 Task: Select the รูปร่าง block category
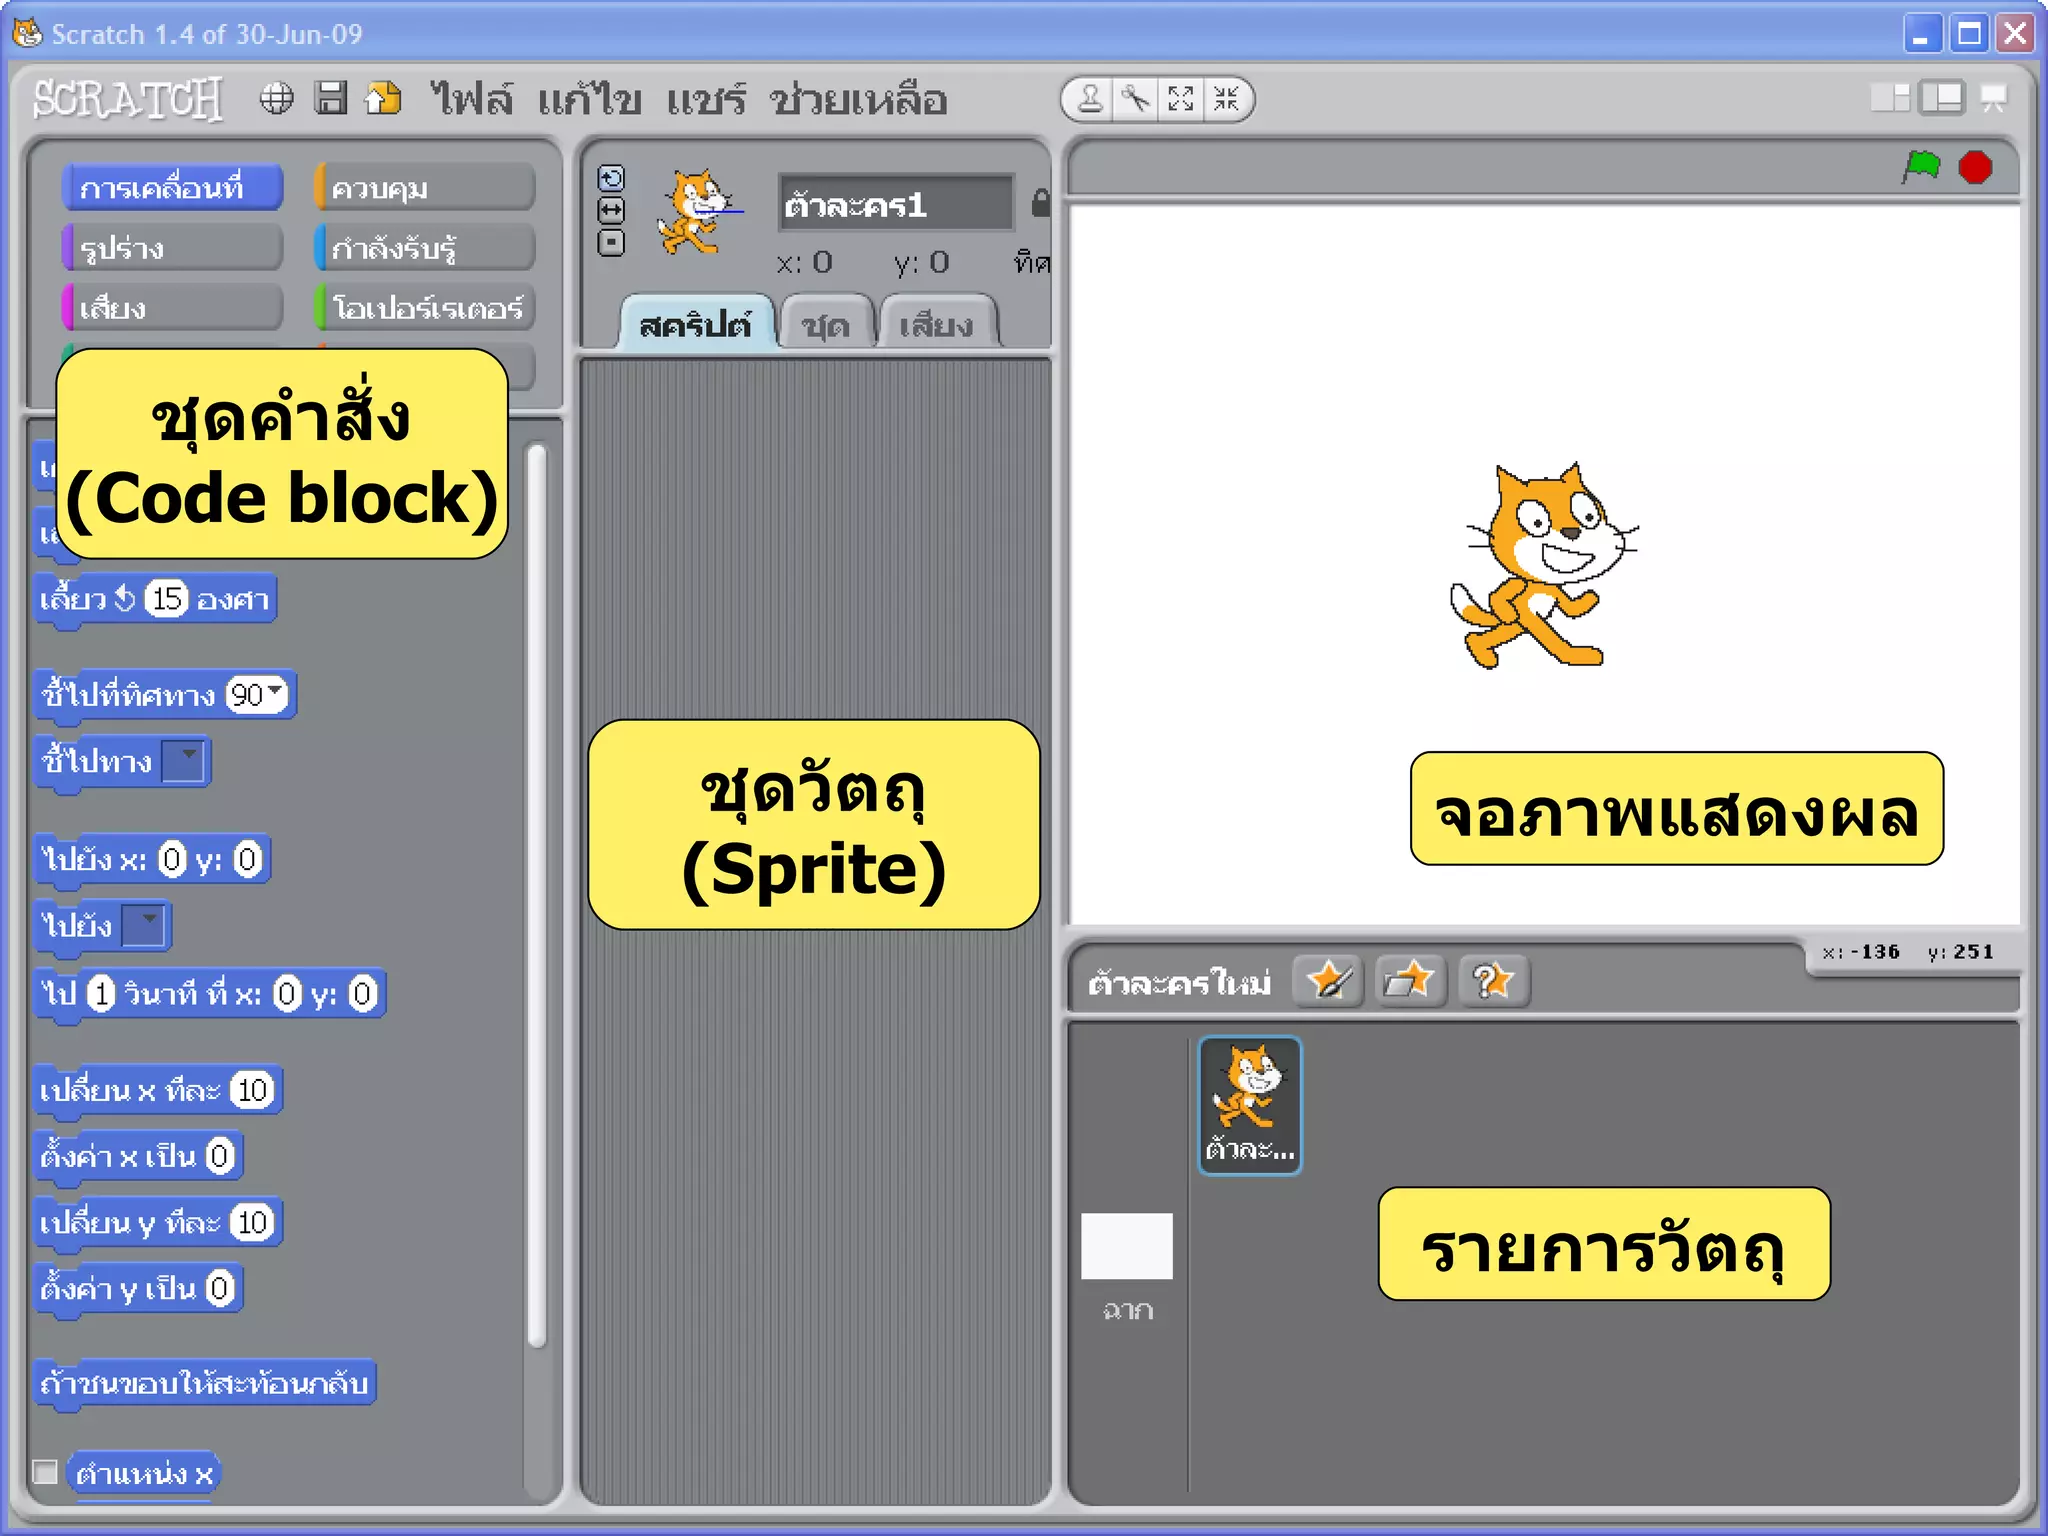(172, 248)
